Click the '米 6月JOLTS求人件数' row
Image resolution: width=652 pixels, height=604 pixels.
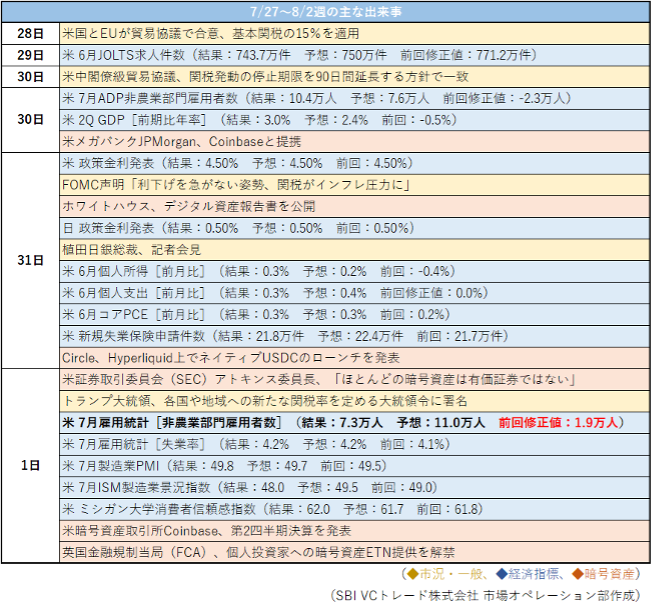pyautogui.click(x=355, y=55)
